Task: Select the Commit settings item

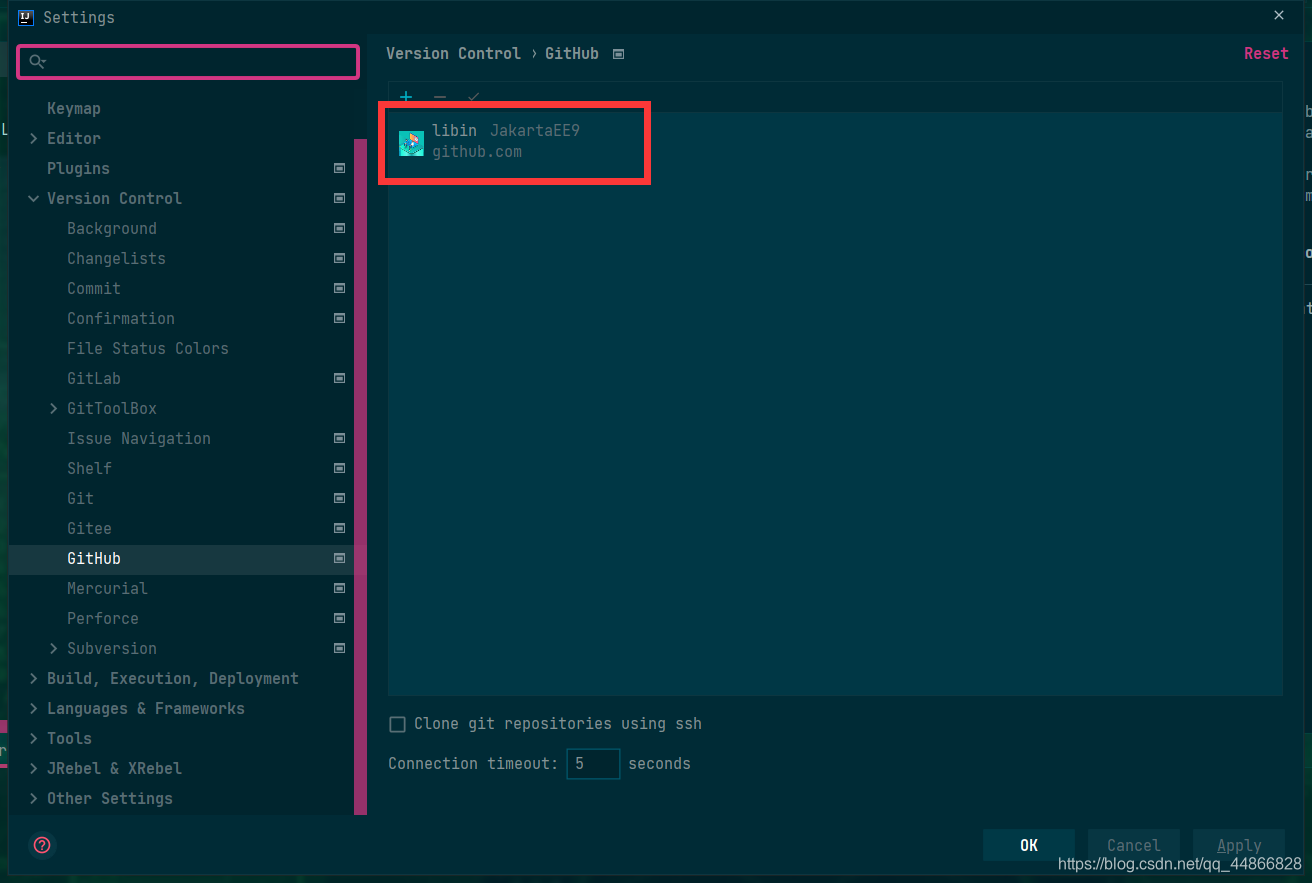Action: [94, 288]
